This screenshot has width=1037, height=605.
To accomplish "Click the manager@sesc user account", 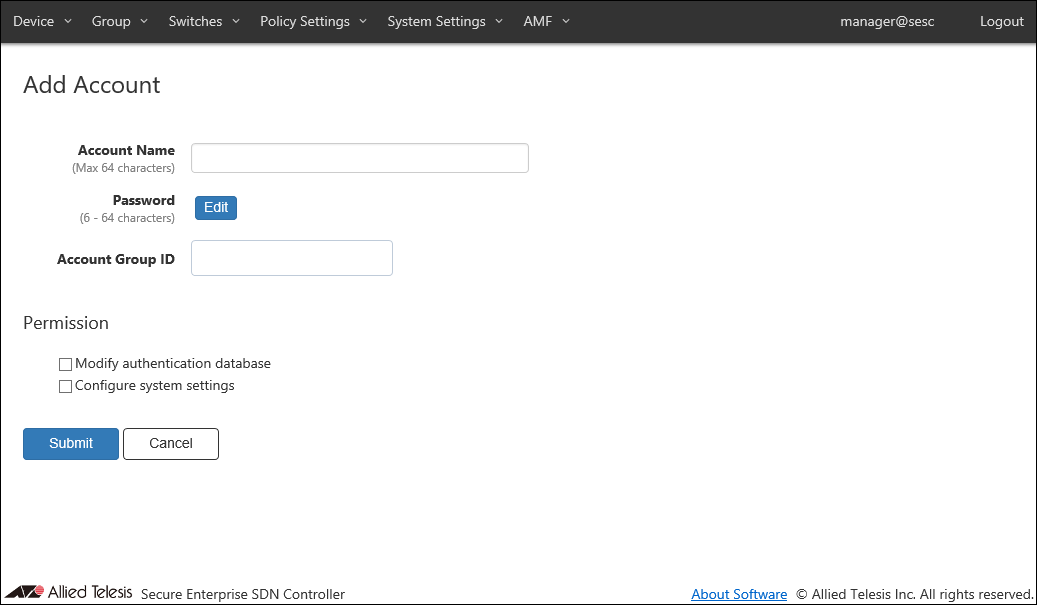I will (x=887, y=21).
